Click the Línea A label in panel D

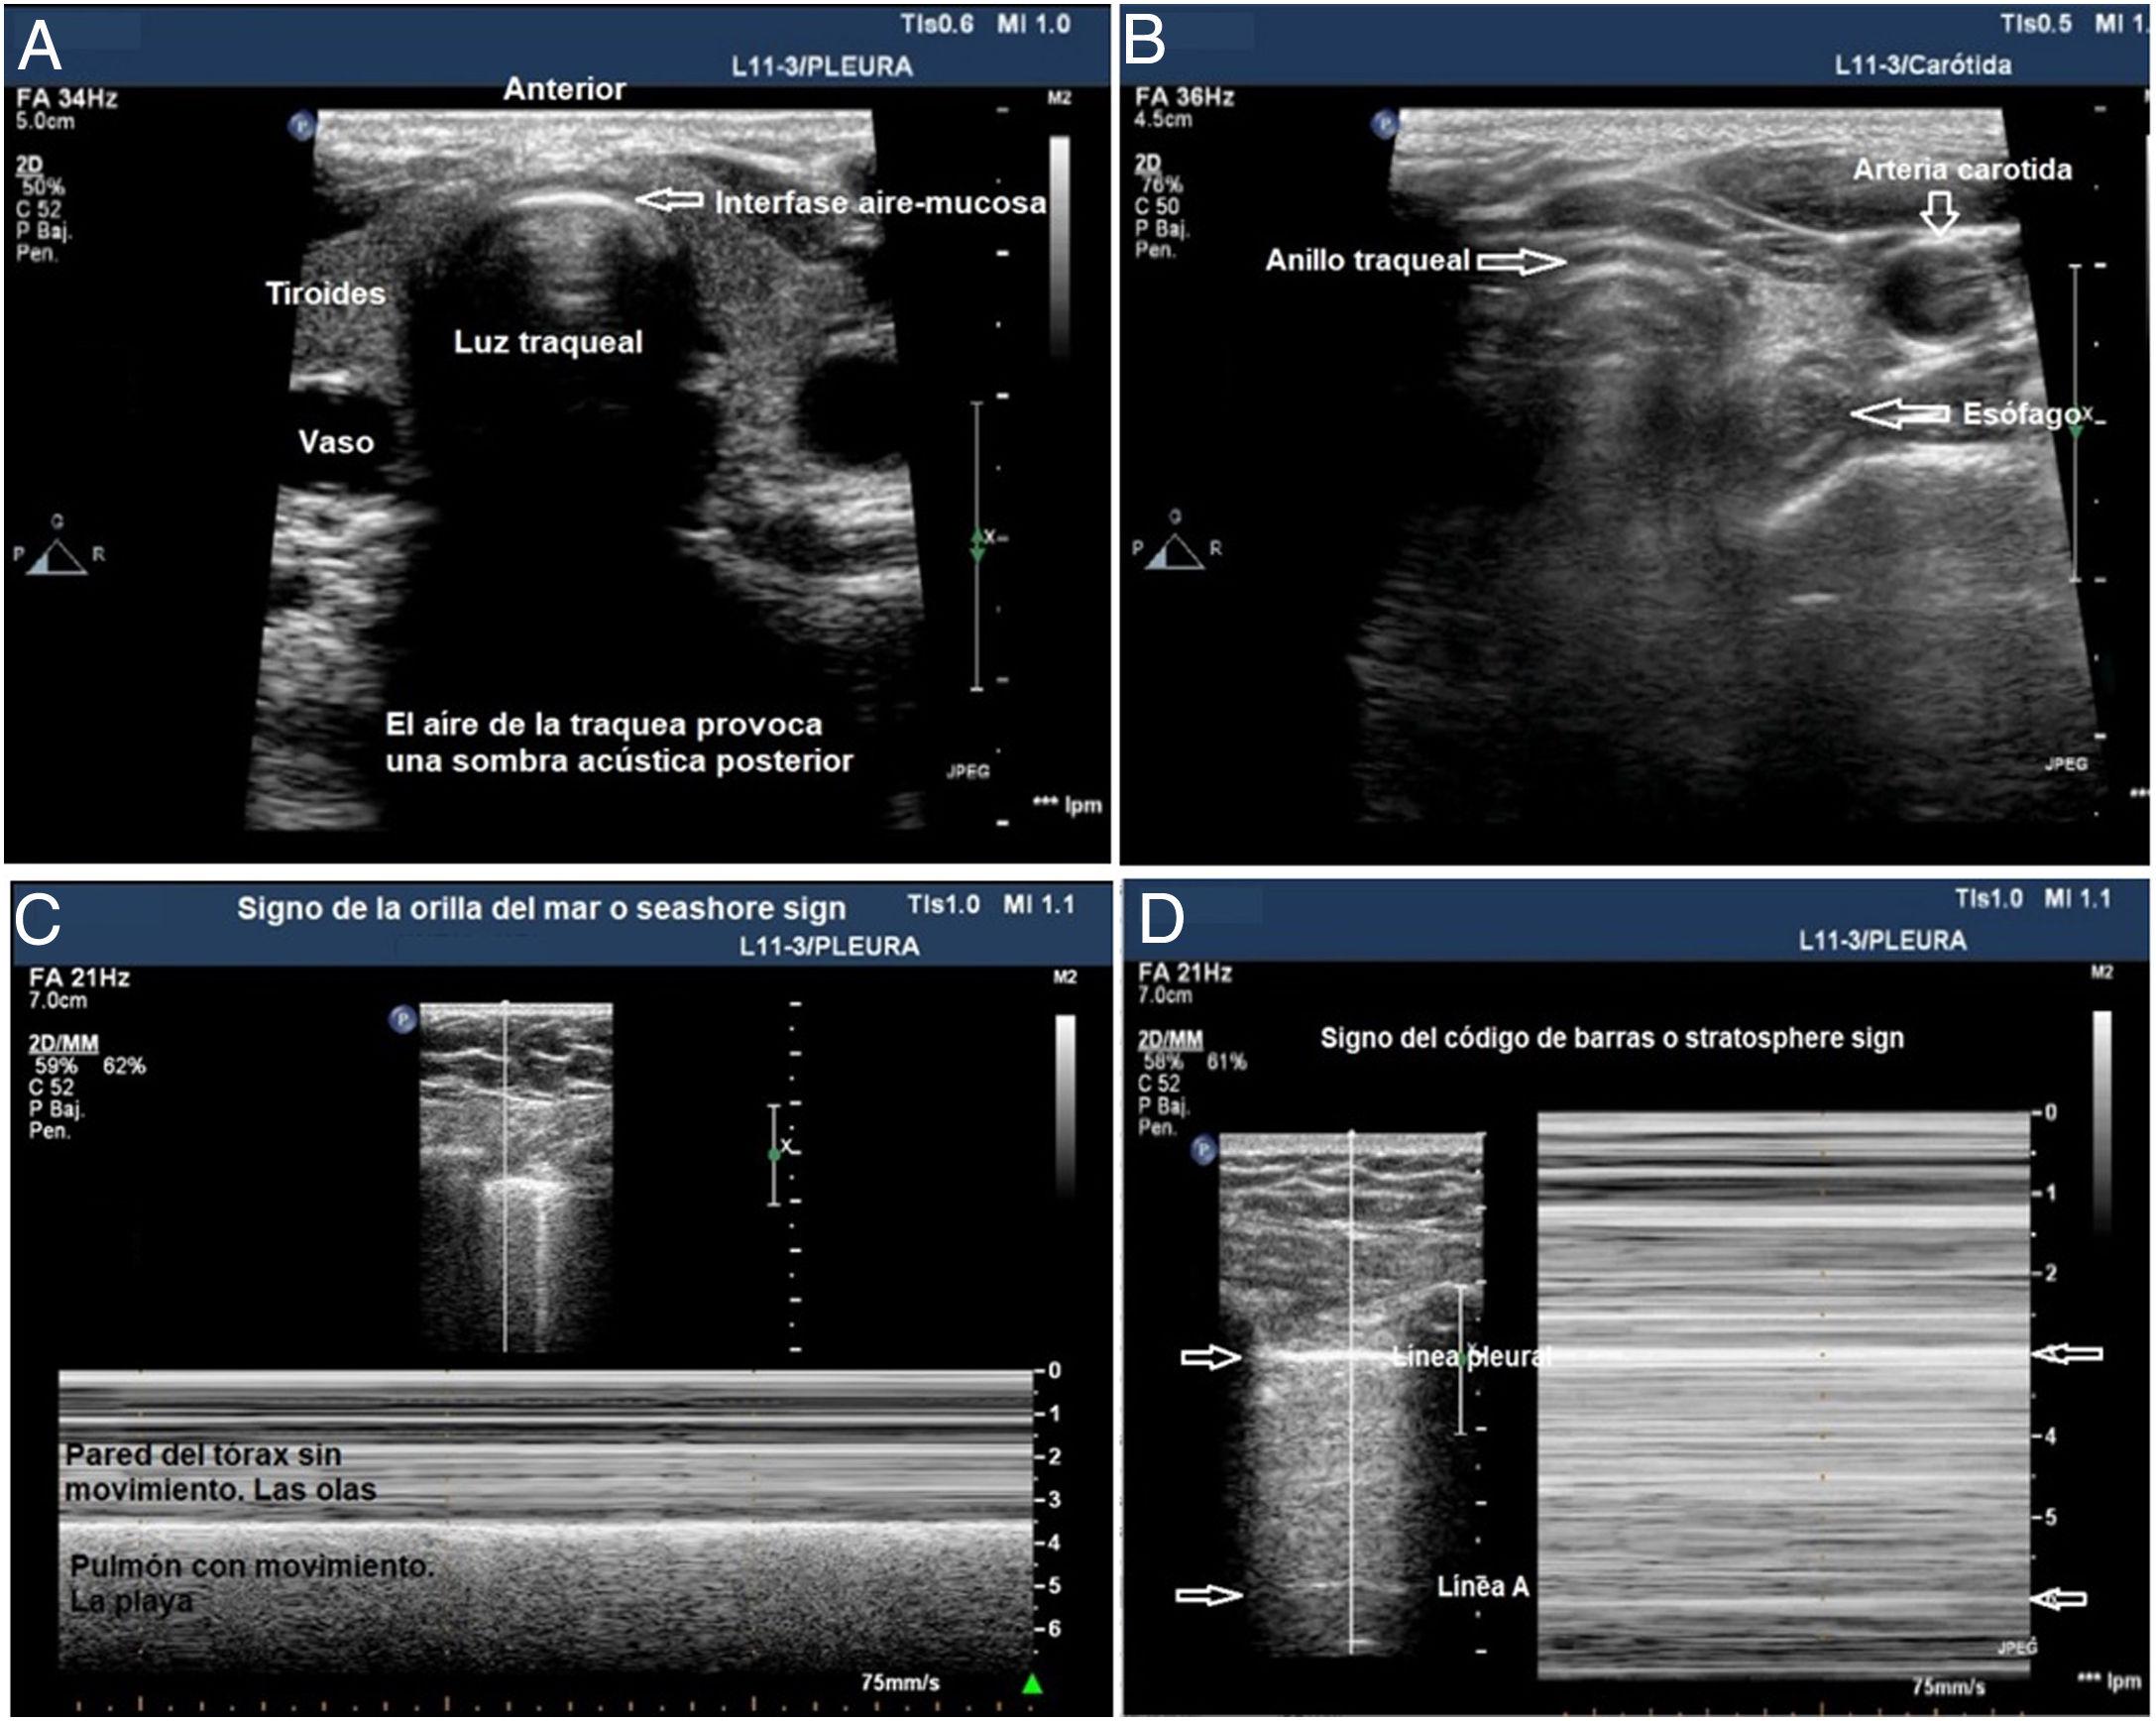[x=1482, y=1586]
